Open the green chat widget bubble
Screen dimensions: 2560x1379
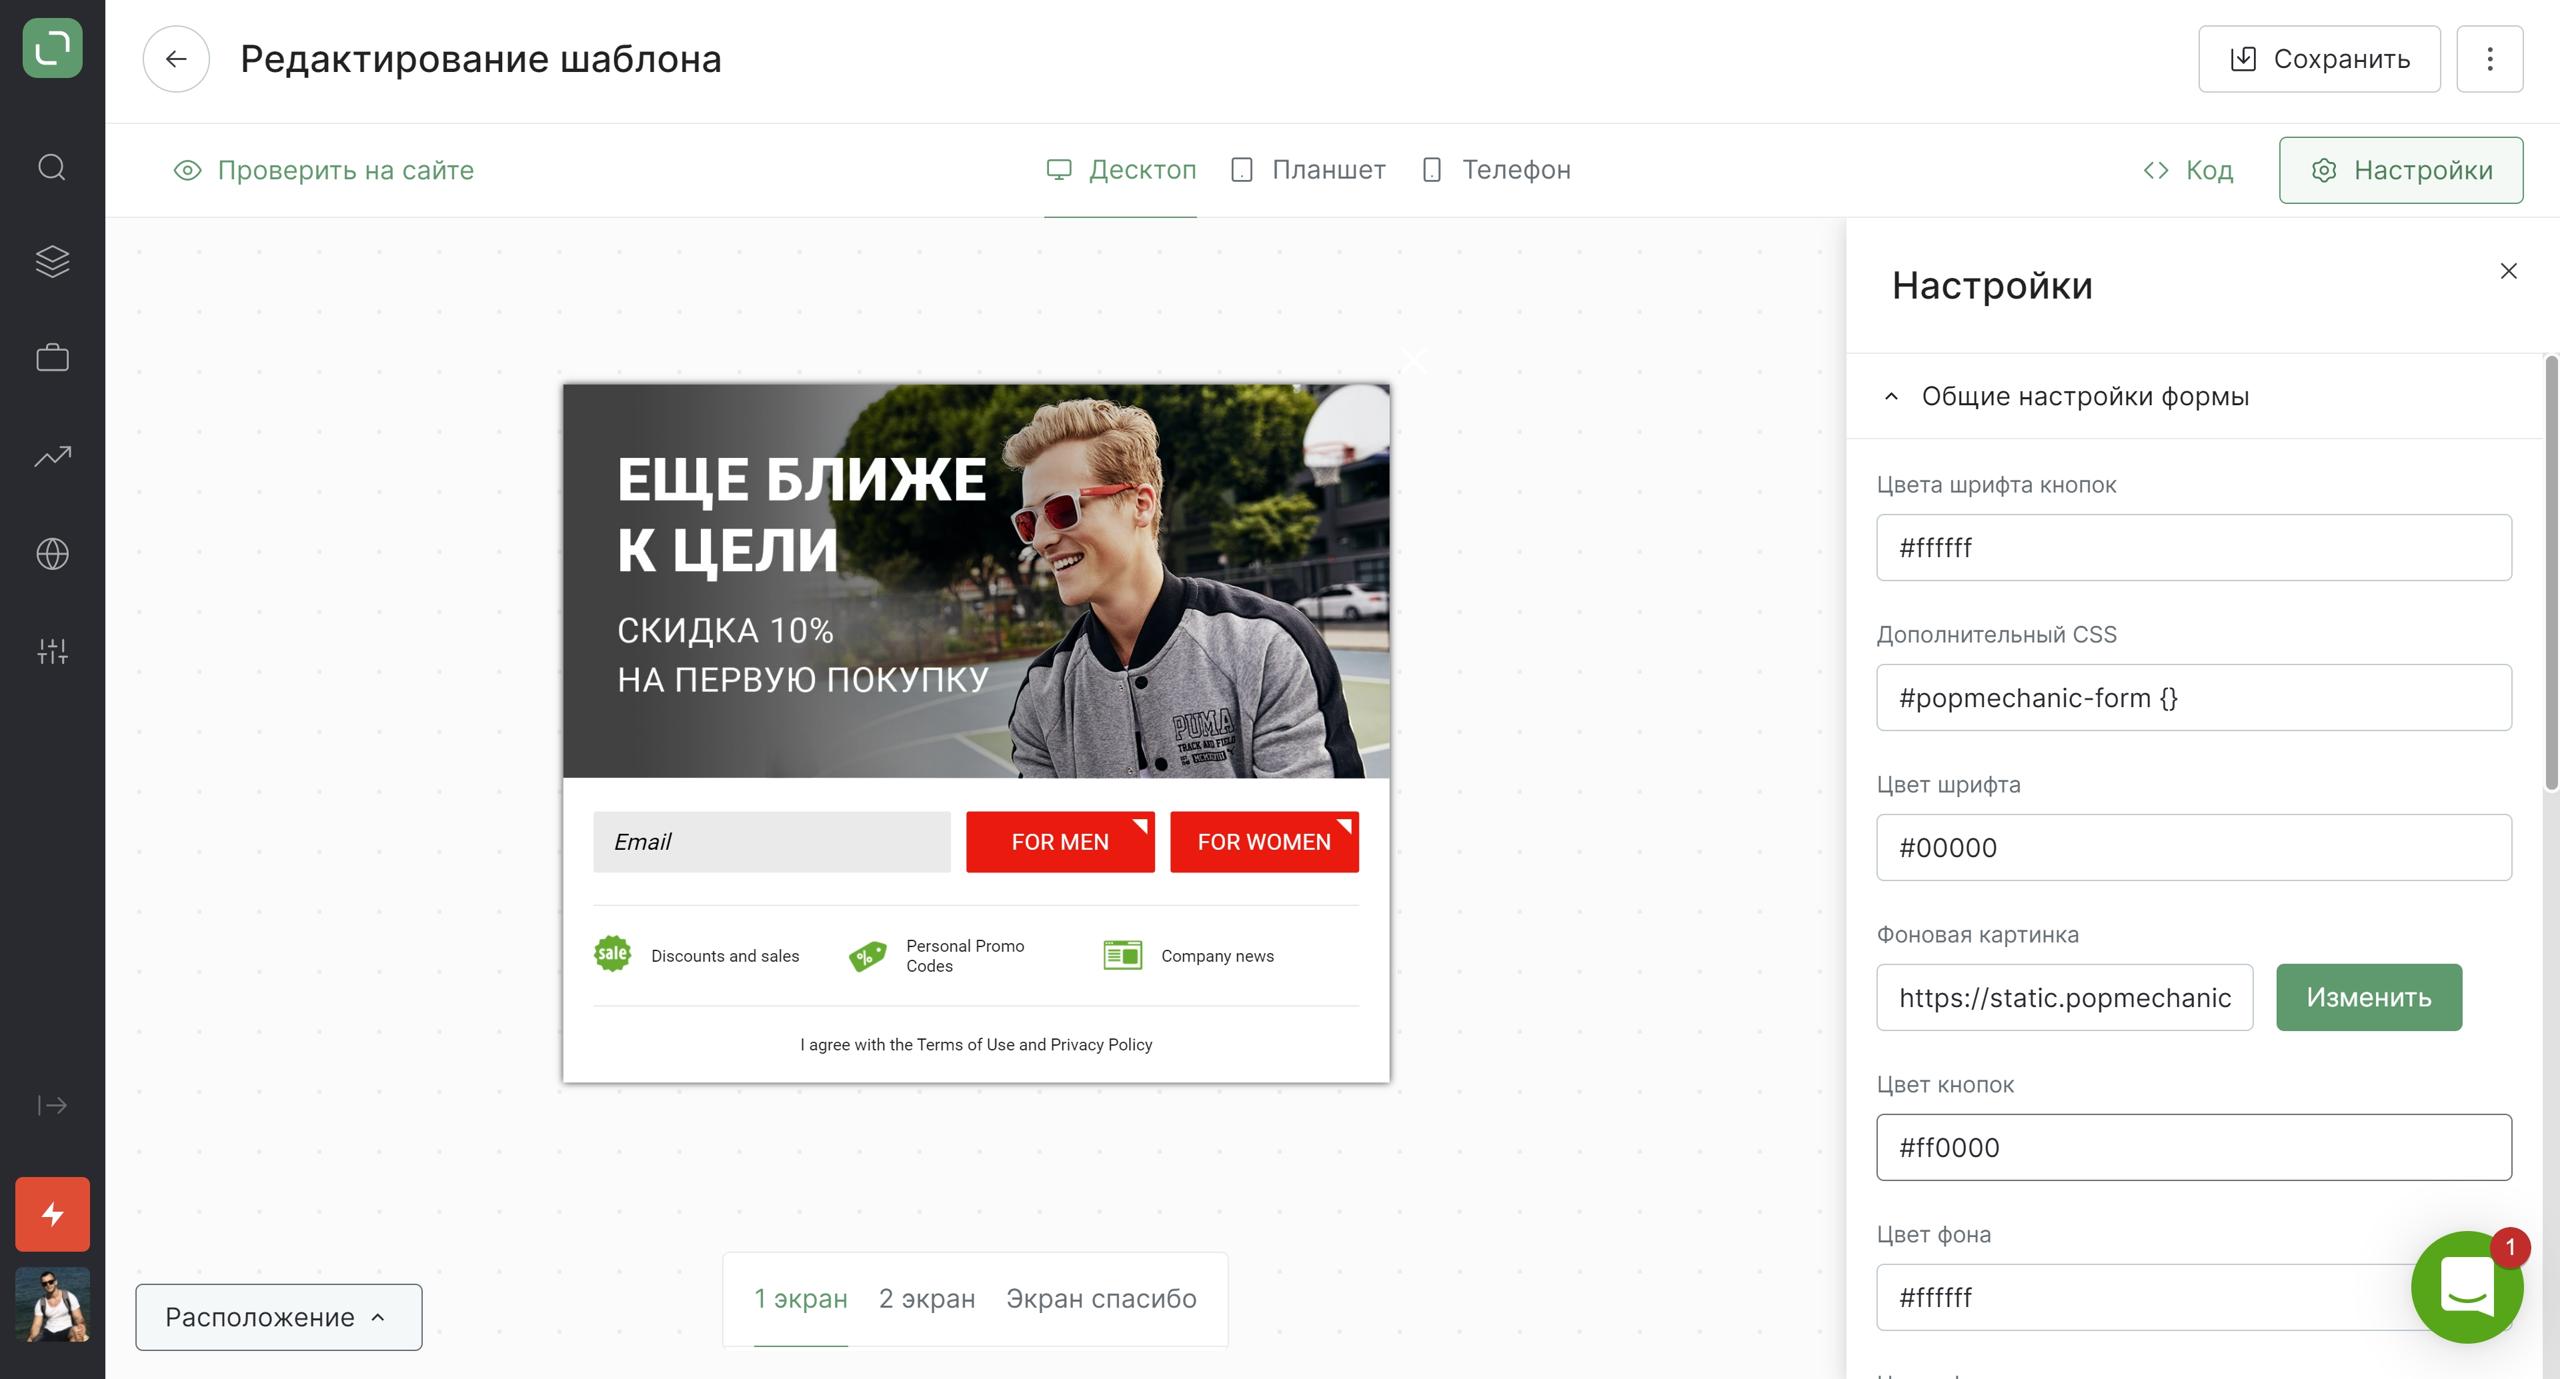(x=2465, y=1287)
